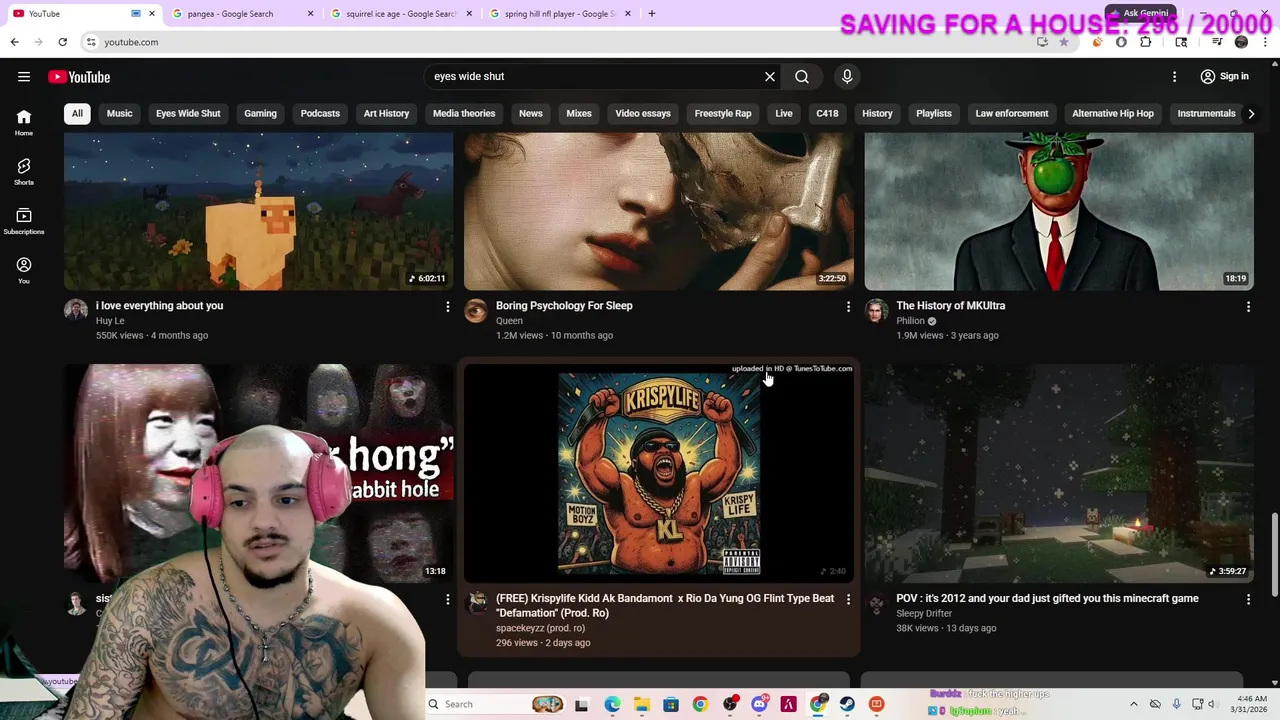Grab the page vertical scrollbar thumb
Screen dimensions: 1280x720
[x=1274, y=553]
